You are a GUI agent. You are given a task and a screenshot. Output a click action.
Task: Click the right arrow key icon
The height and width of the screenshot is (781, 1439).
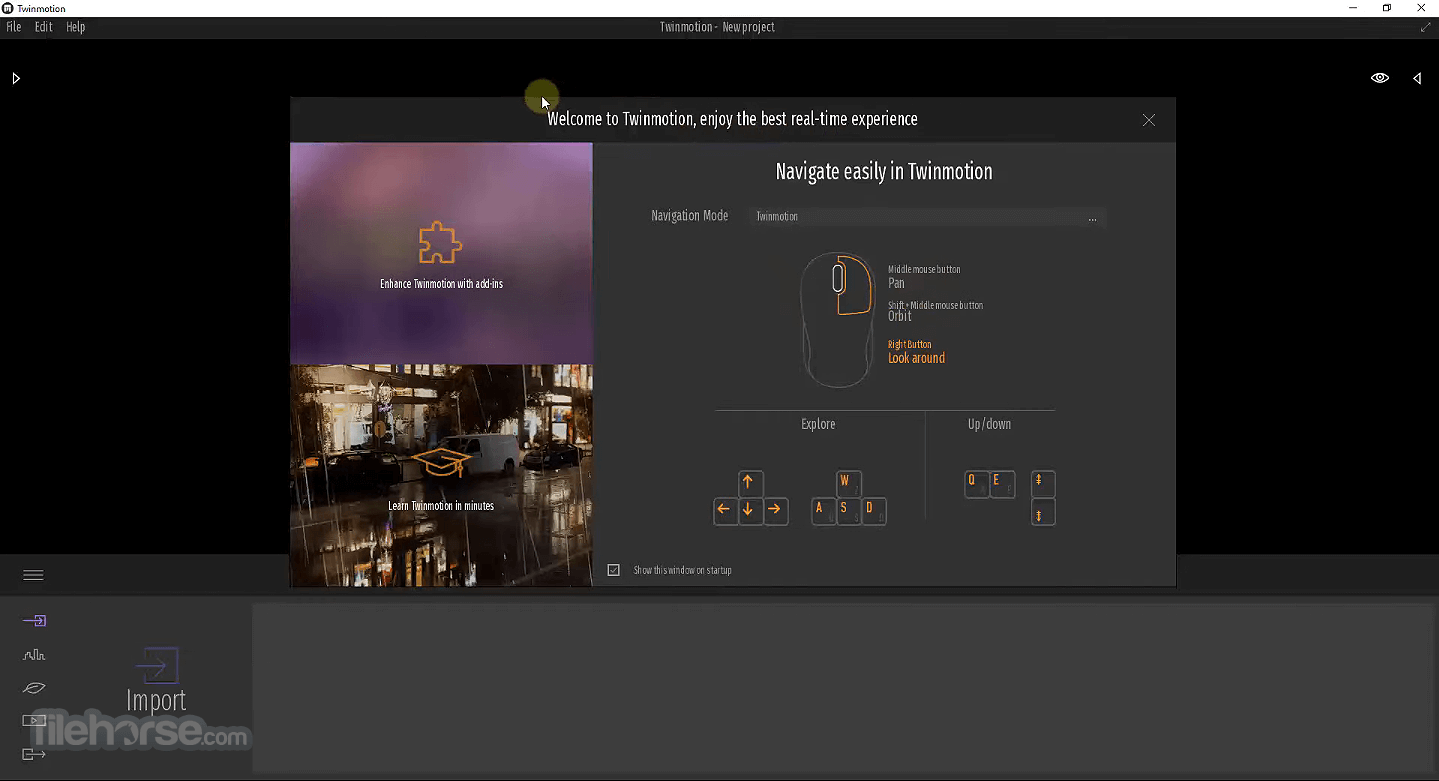775,510
